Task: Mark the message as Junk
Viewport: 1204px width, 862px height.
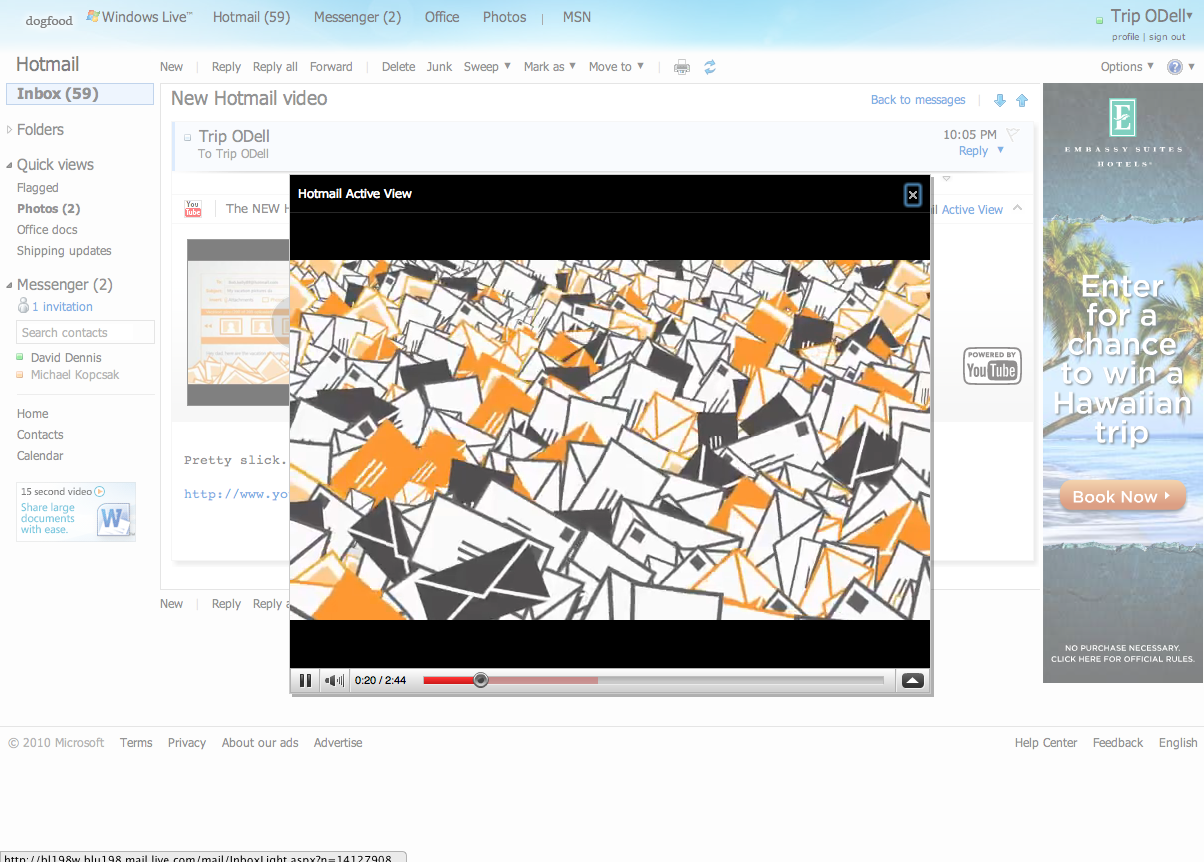Action: tap(440, 67)
